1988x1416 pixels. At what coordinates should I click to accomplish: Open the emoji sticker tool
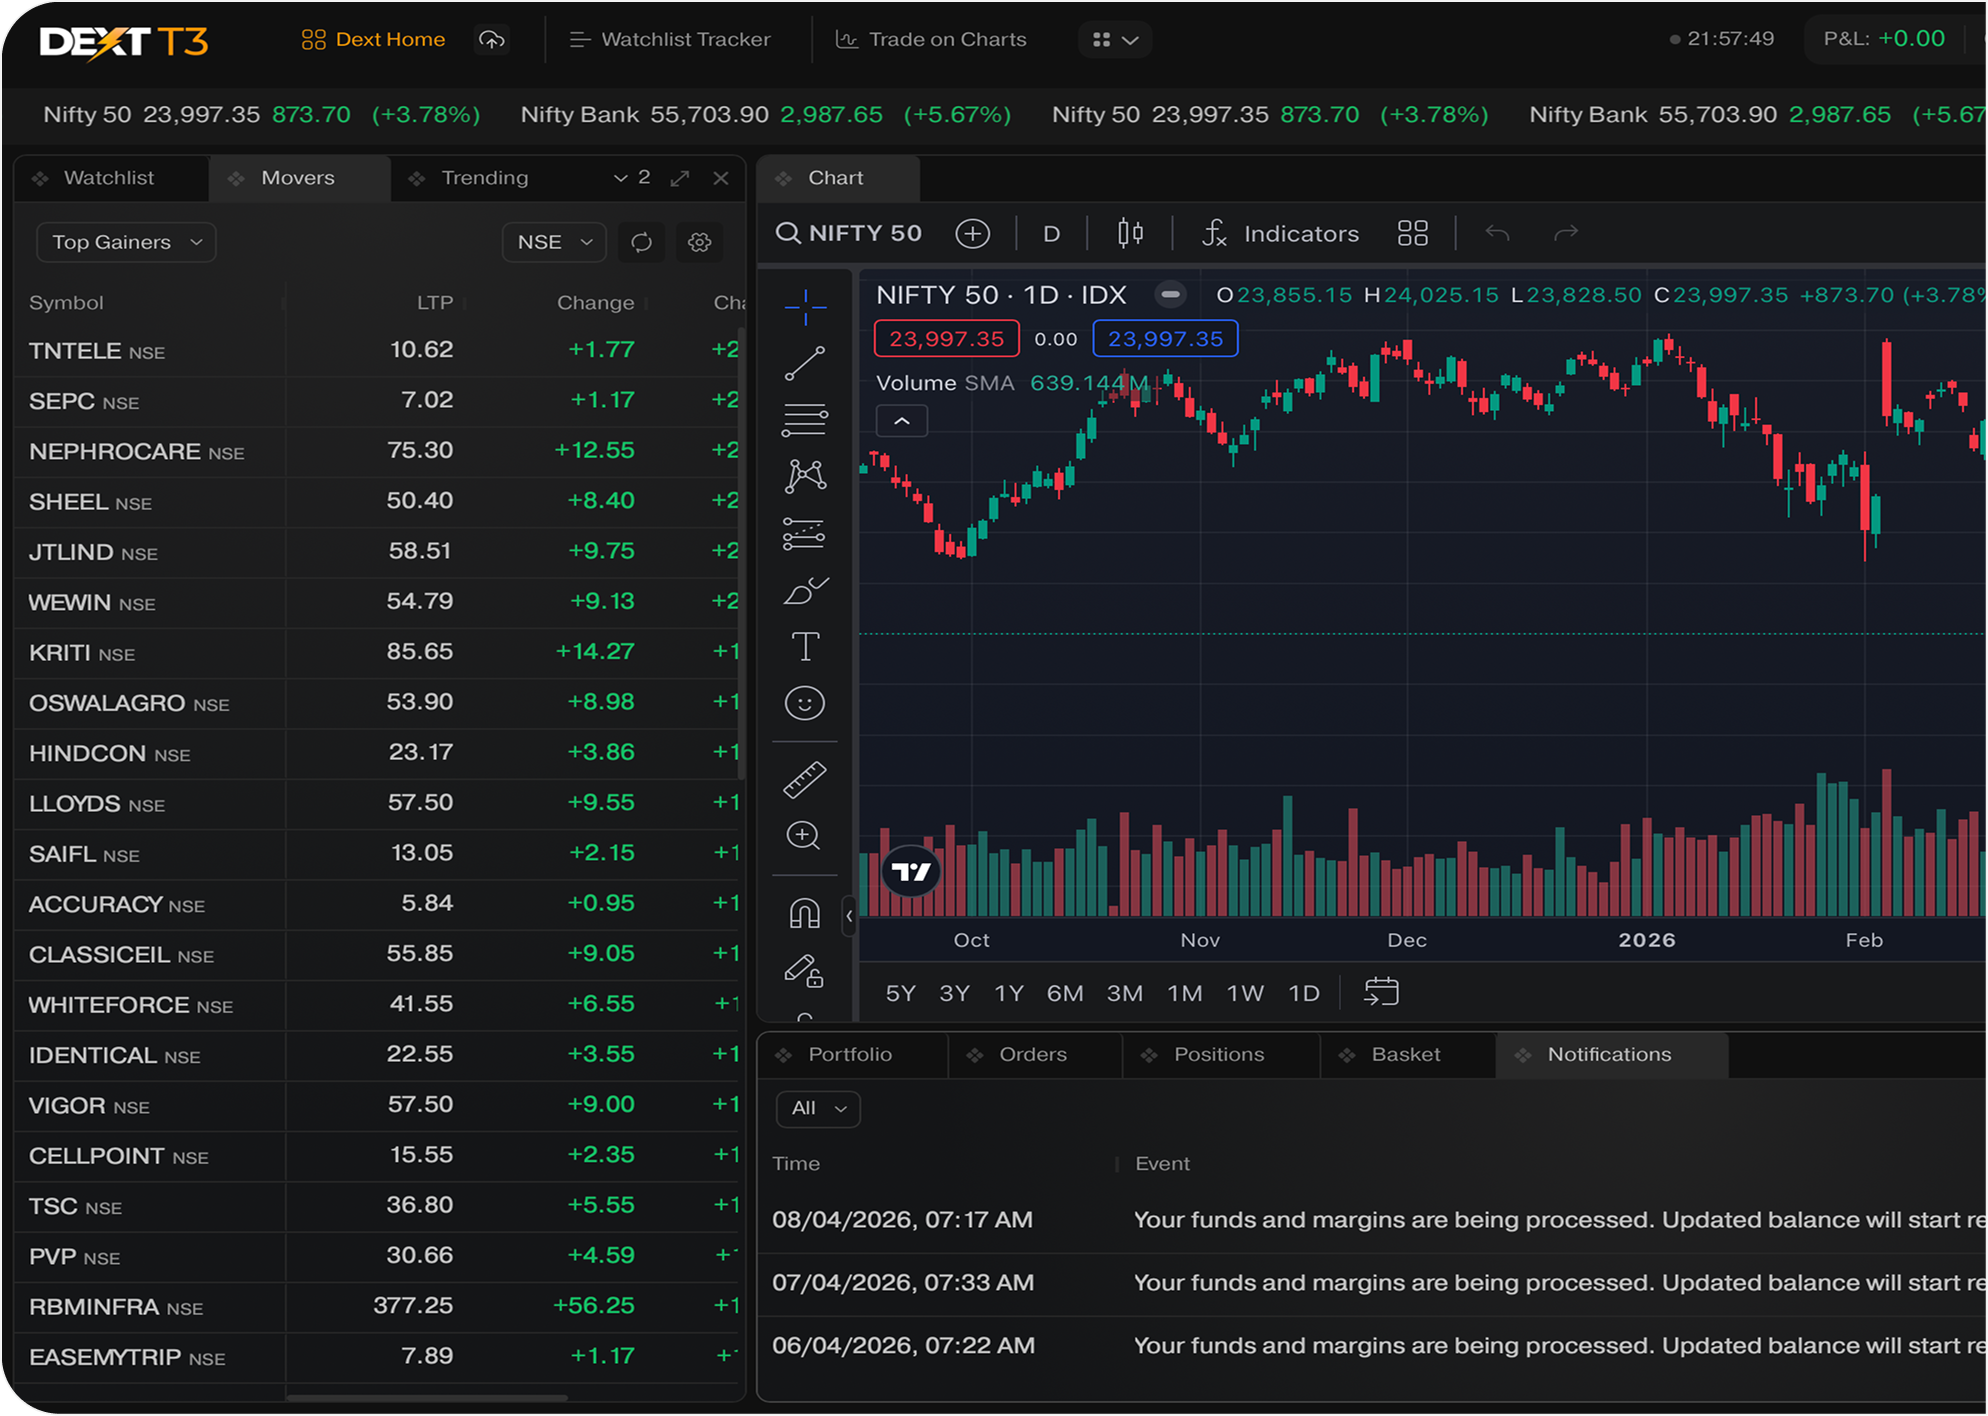(805, 704)
